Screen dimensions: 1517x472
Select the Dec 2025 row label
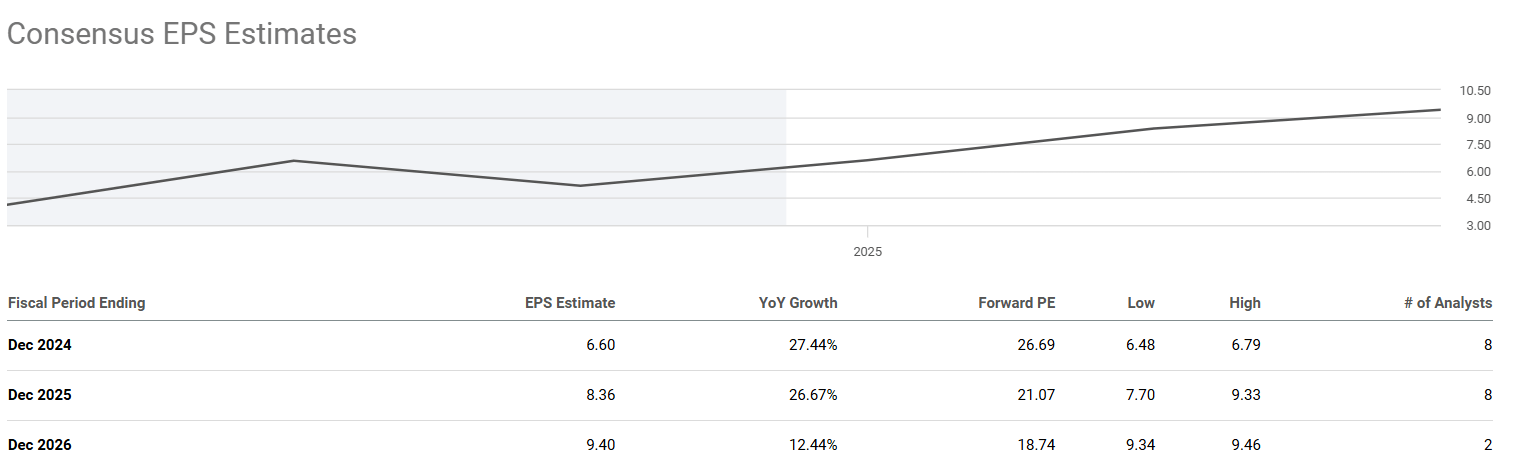[x=40, y=395]
